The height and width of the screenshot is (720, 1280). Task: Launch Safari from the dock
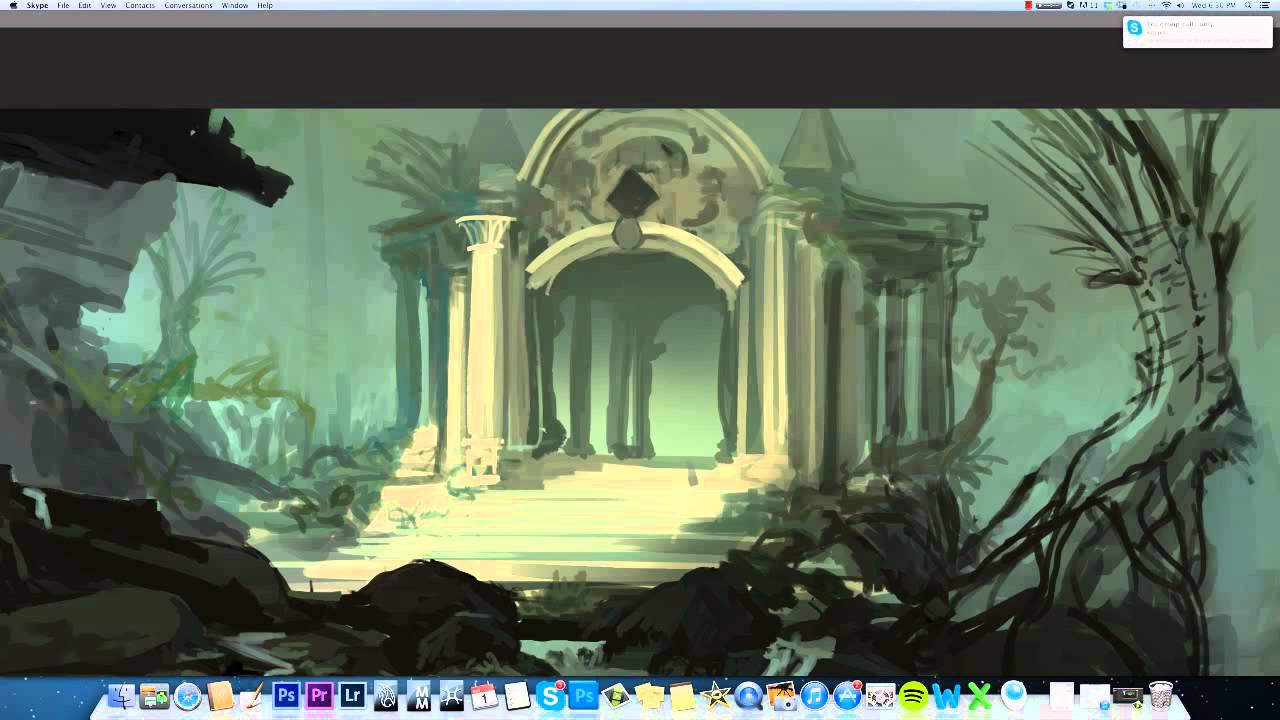coord(187,695)
